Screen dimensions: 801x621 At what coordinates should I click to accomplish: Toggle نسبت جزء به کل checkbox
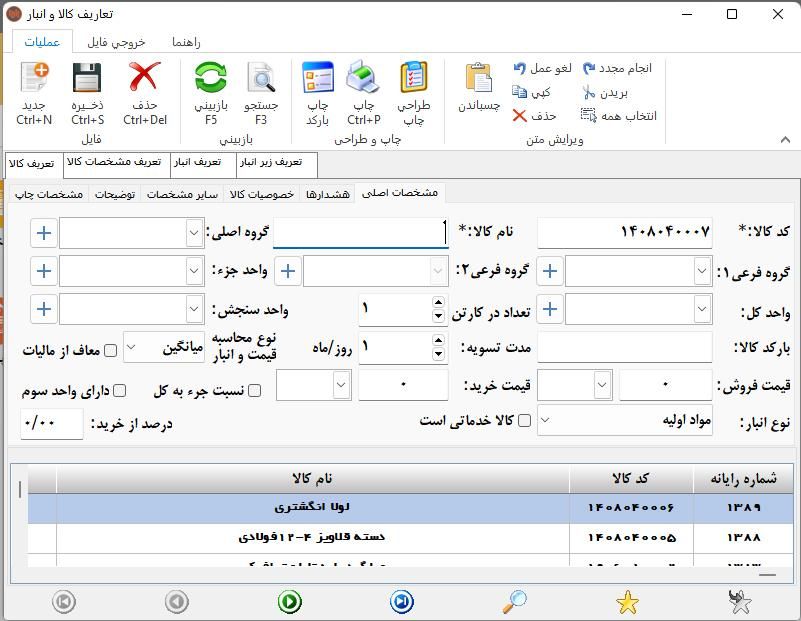pos(254,391)
